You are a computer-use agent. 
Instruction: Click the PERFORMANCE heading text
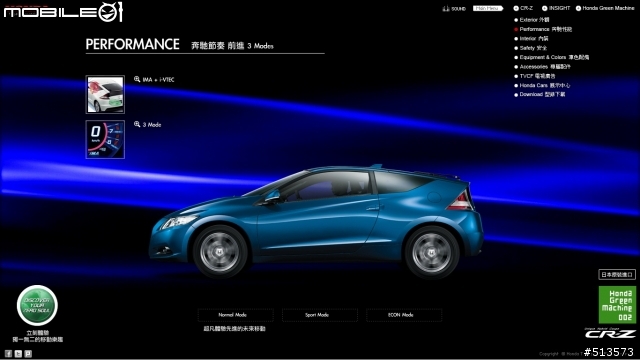click(133, 44)
